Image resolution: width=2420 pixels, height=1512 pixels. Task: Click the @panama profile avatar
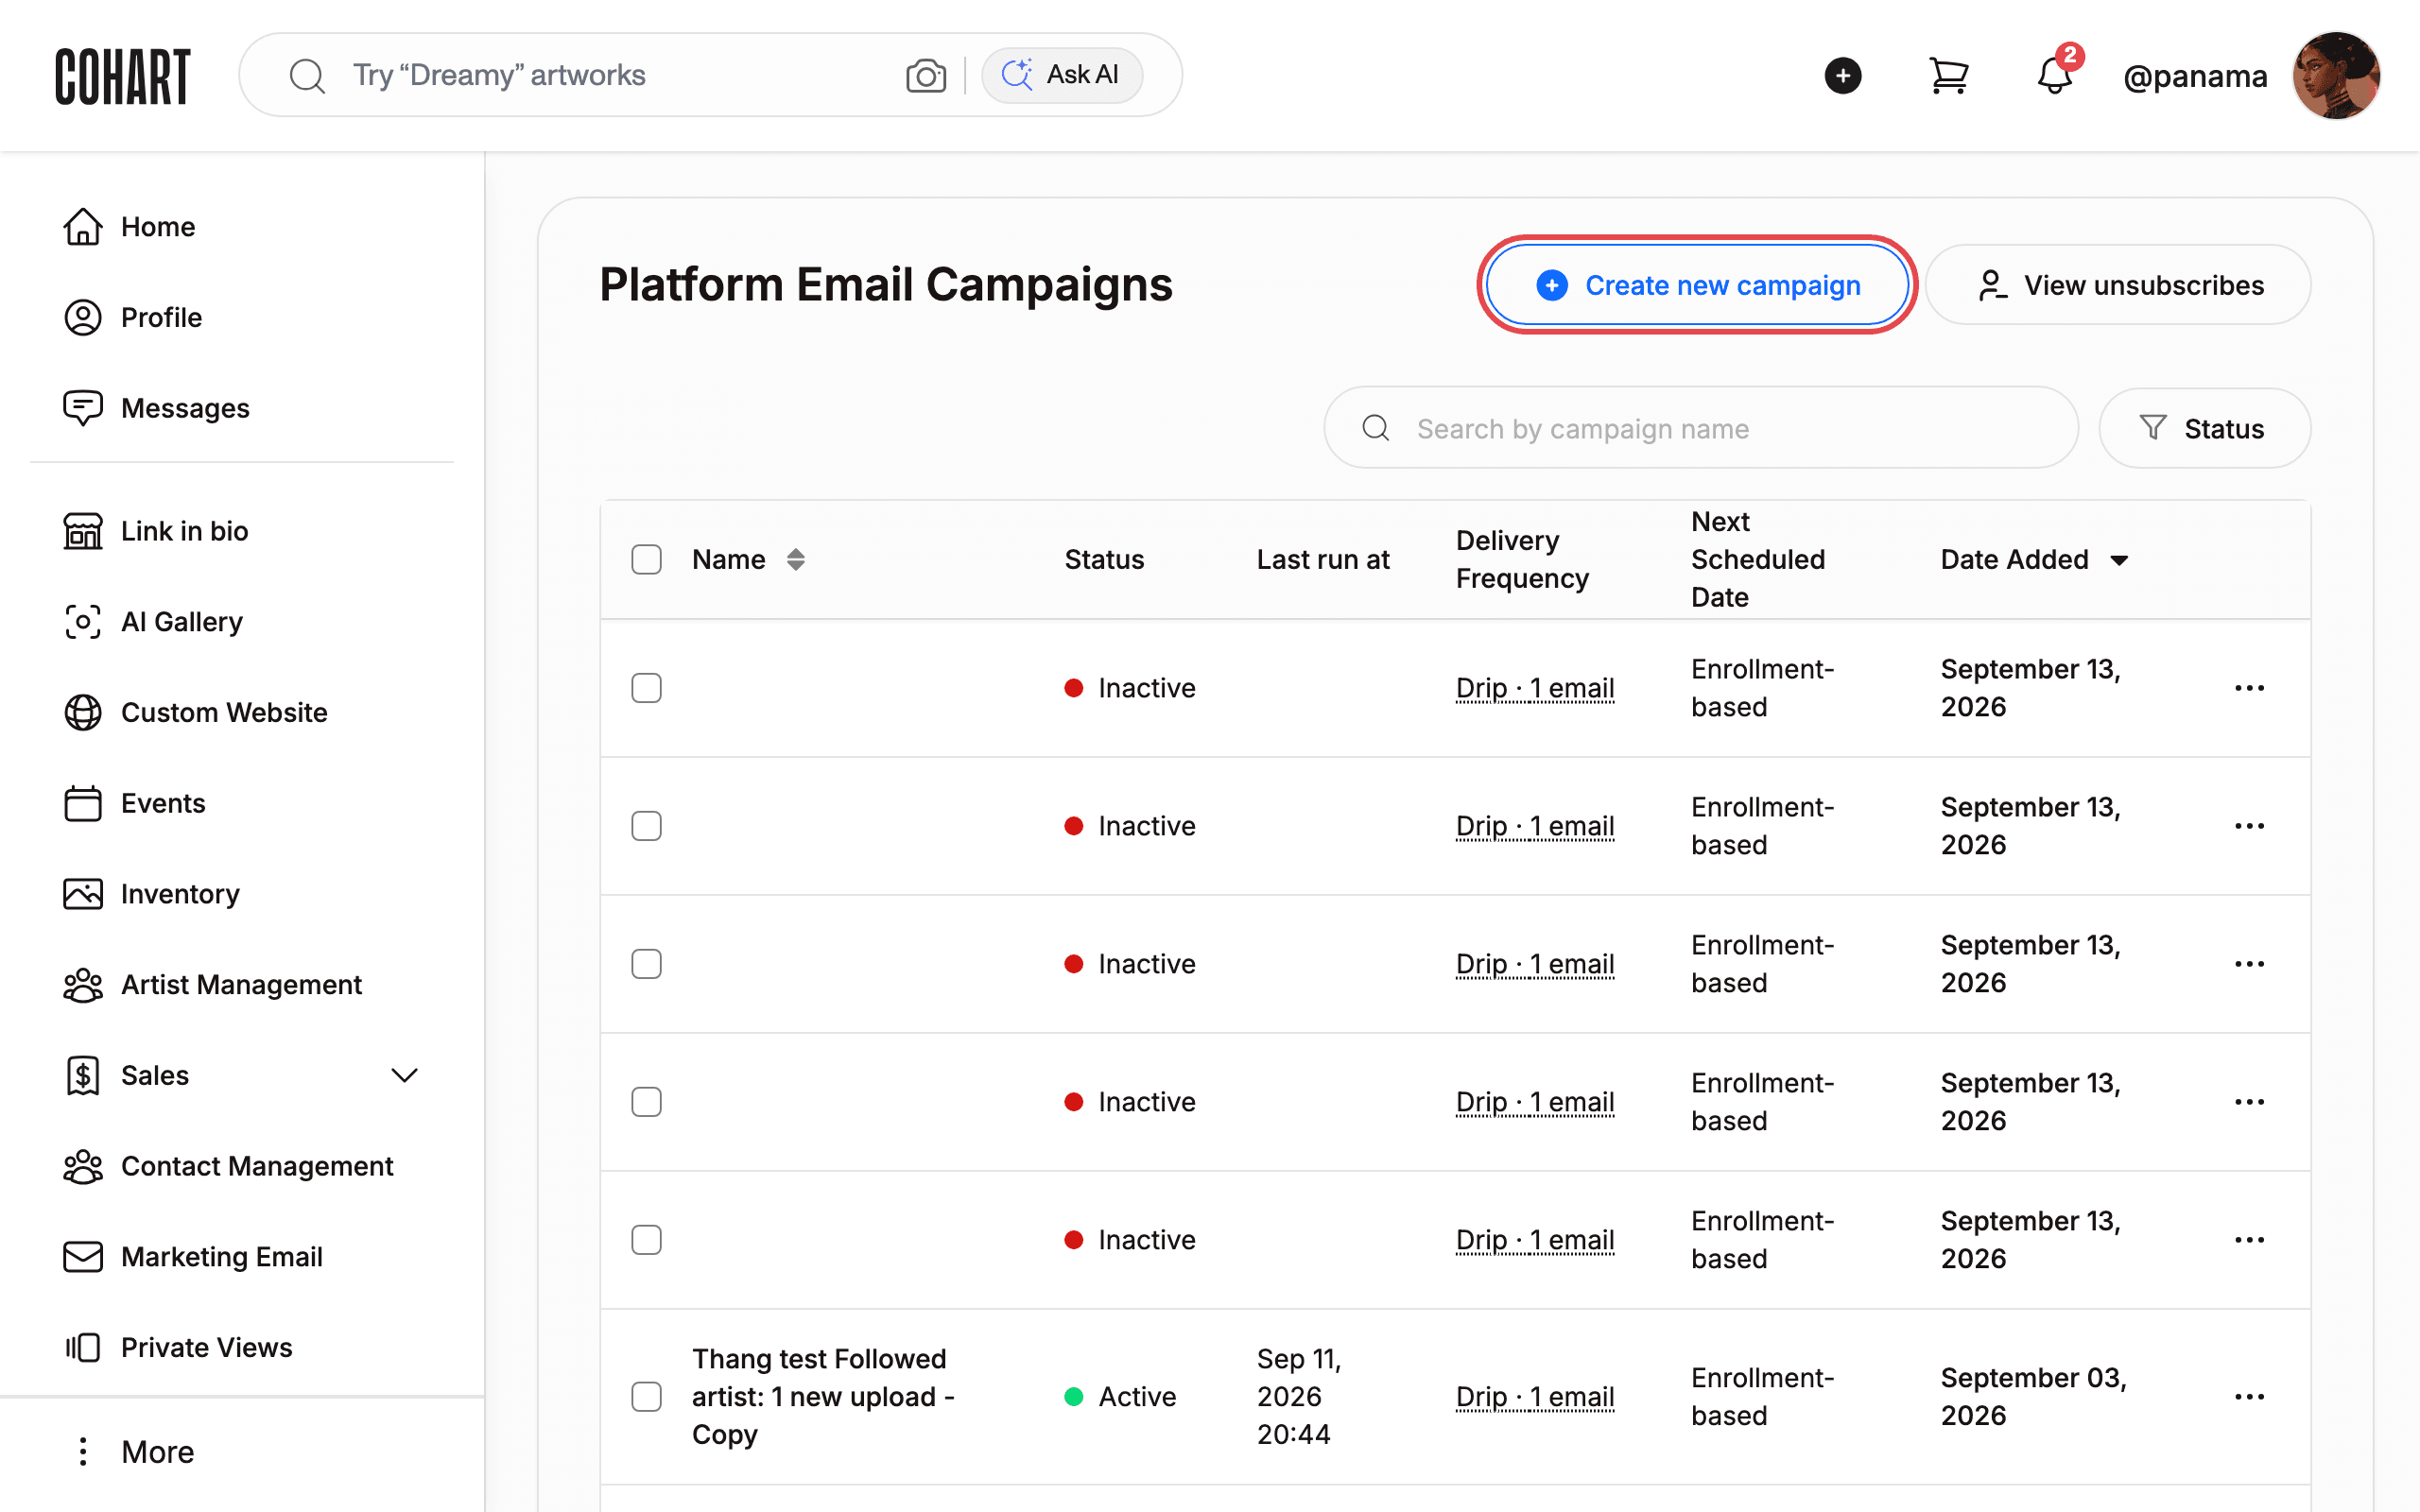pos(2336,76)
